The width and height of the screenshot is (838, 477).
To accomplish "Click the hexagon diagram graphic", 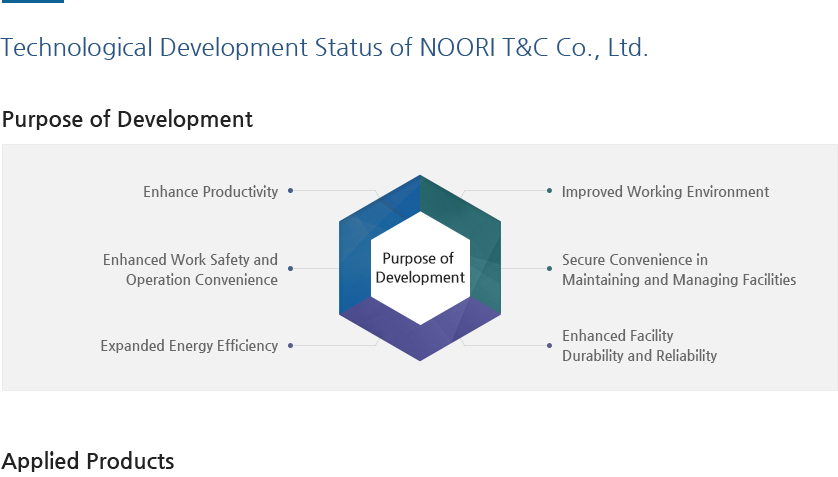I will pyautogui.click(x=420, y=268).
